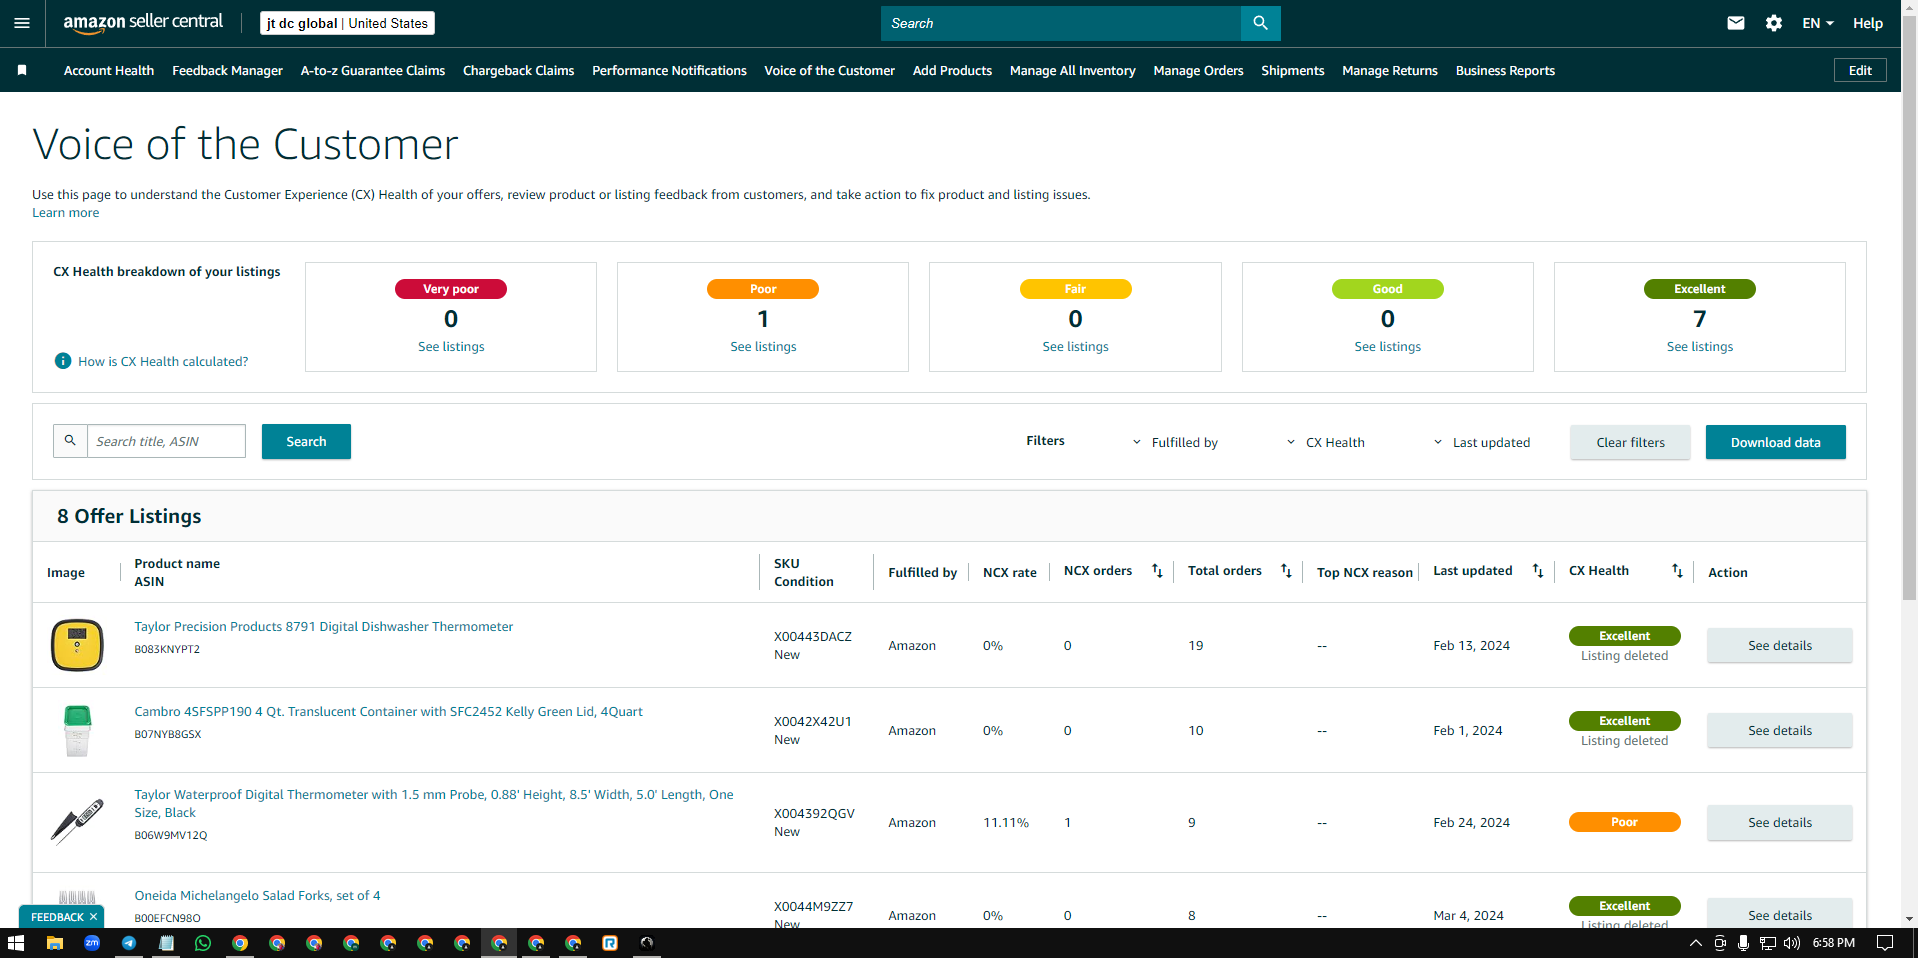Open Add Products page

[x=952, y=70]
